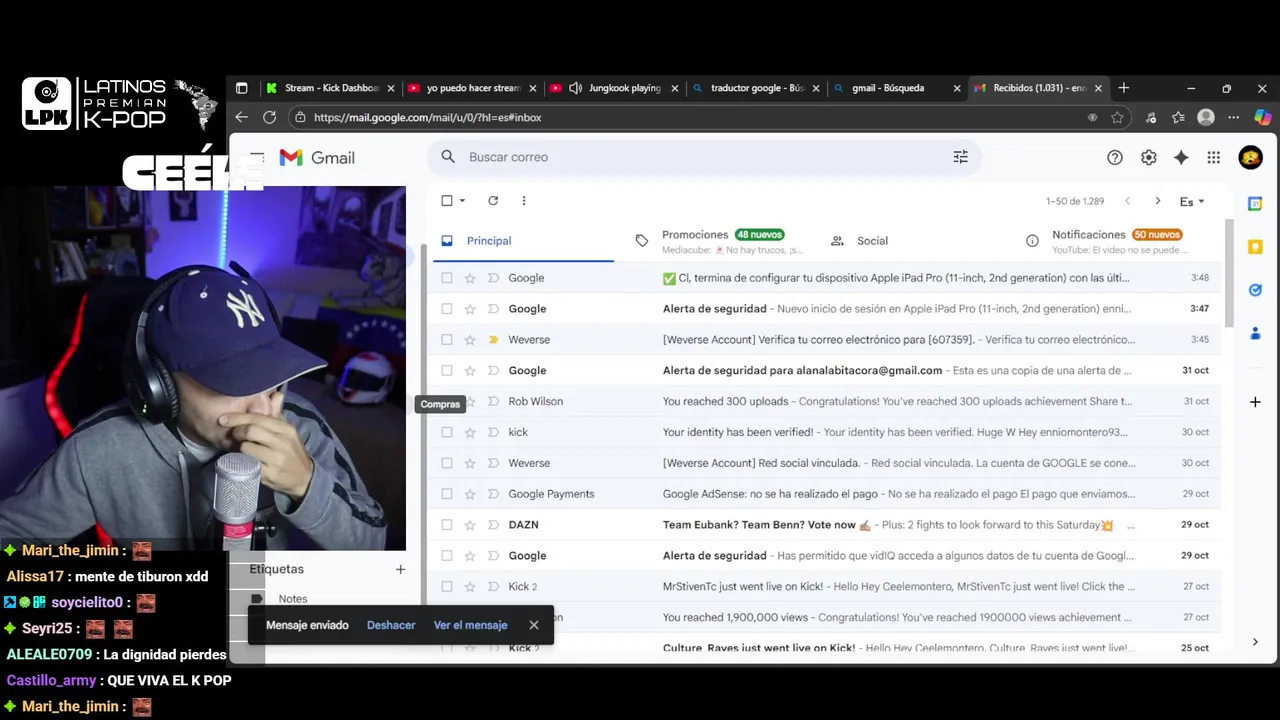Get add-ons plus icon in side panel

click(x=1255, y=402)
